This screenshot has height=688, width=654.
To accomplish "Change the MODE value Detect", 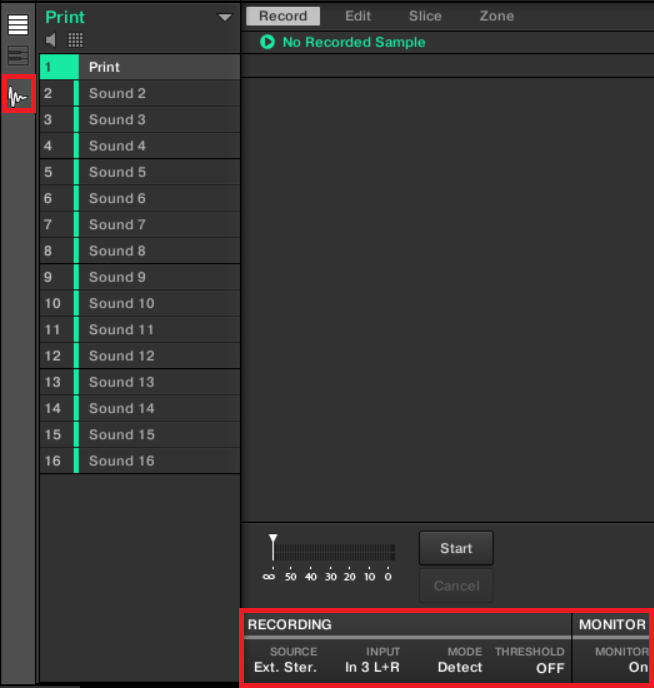I will [460, 667].
